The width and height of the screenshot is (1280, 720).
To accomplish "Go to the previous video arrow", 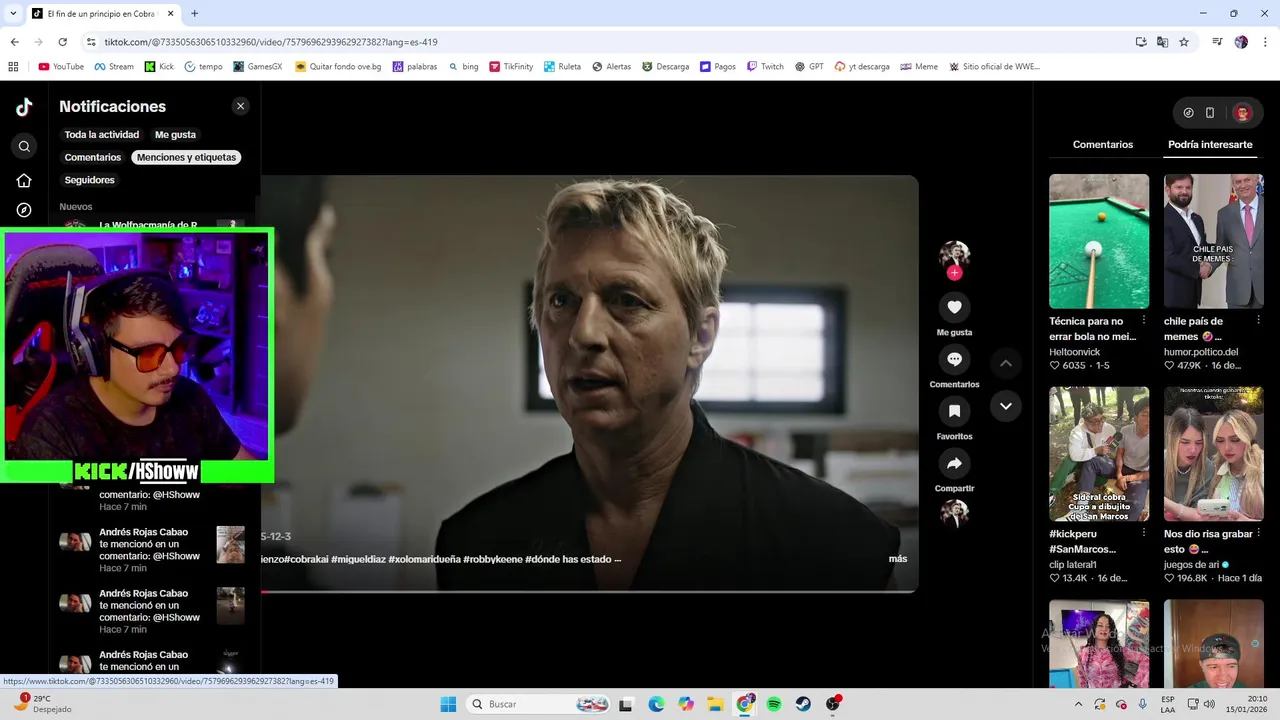I will click(1006, 363).
